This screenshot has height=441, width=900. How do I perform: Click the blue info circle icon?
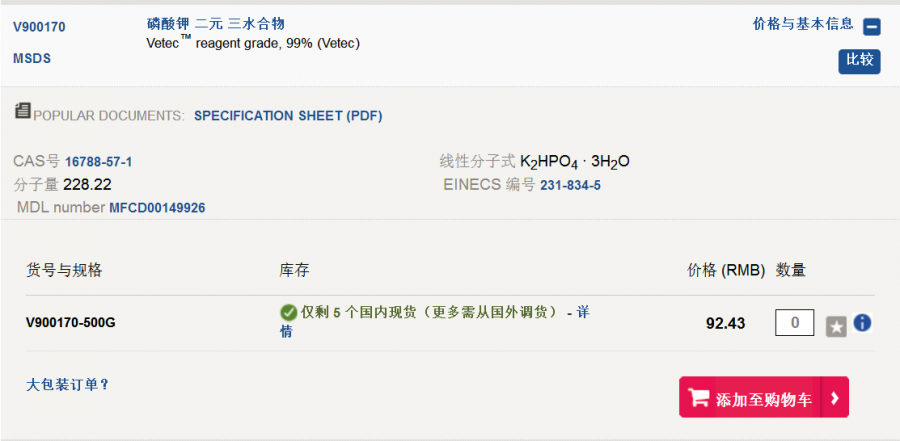click(862, 323)
